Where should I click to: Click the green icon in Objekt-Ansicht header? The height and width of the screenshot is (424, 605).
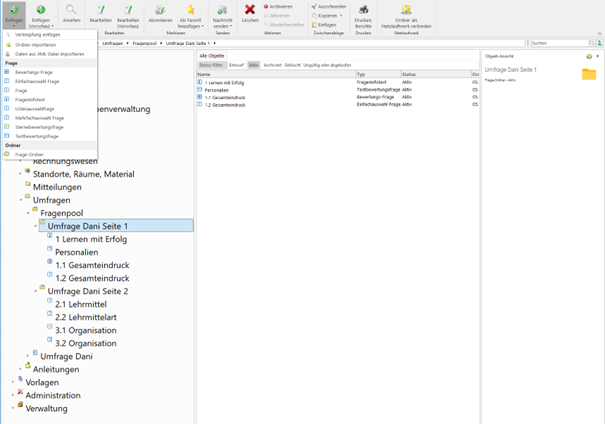coord(589,56)
